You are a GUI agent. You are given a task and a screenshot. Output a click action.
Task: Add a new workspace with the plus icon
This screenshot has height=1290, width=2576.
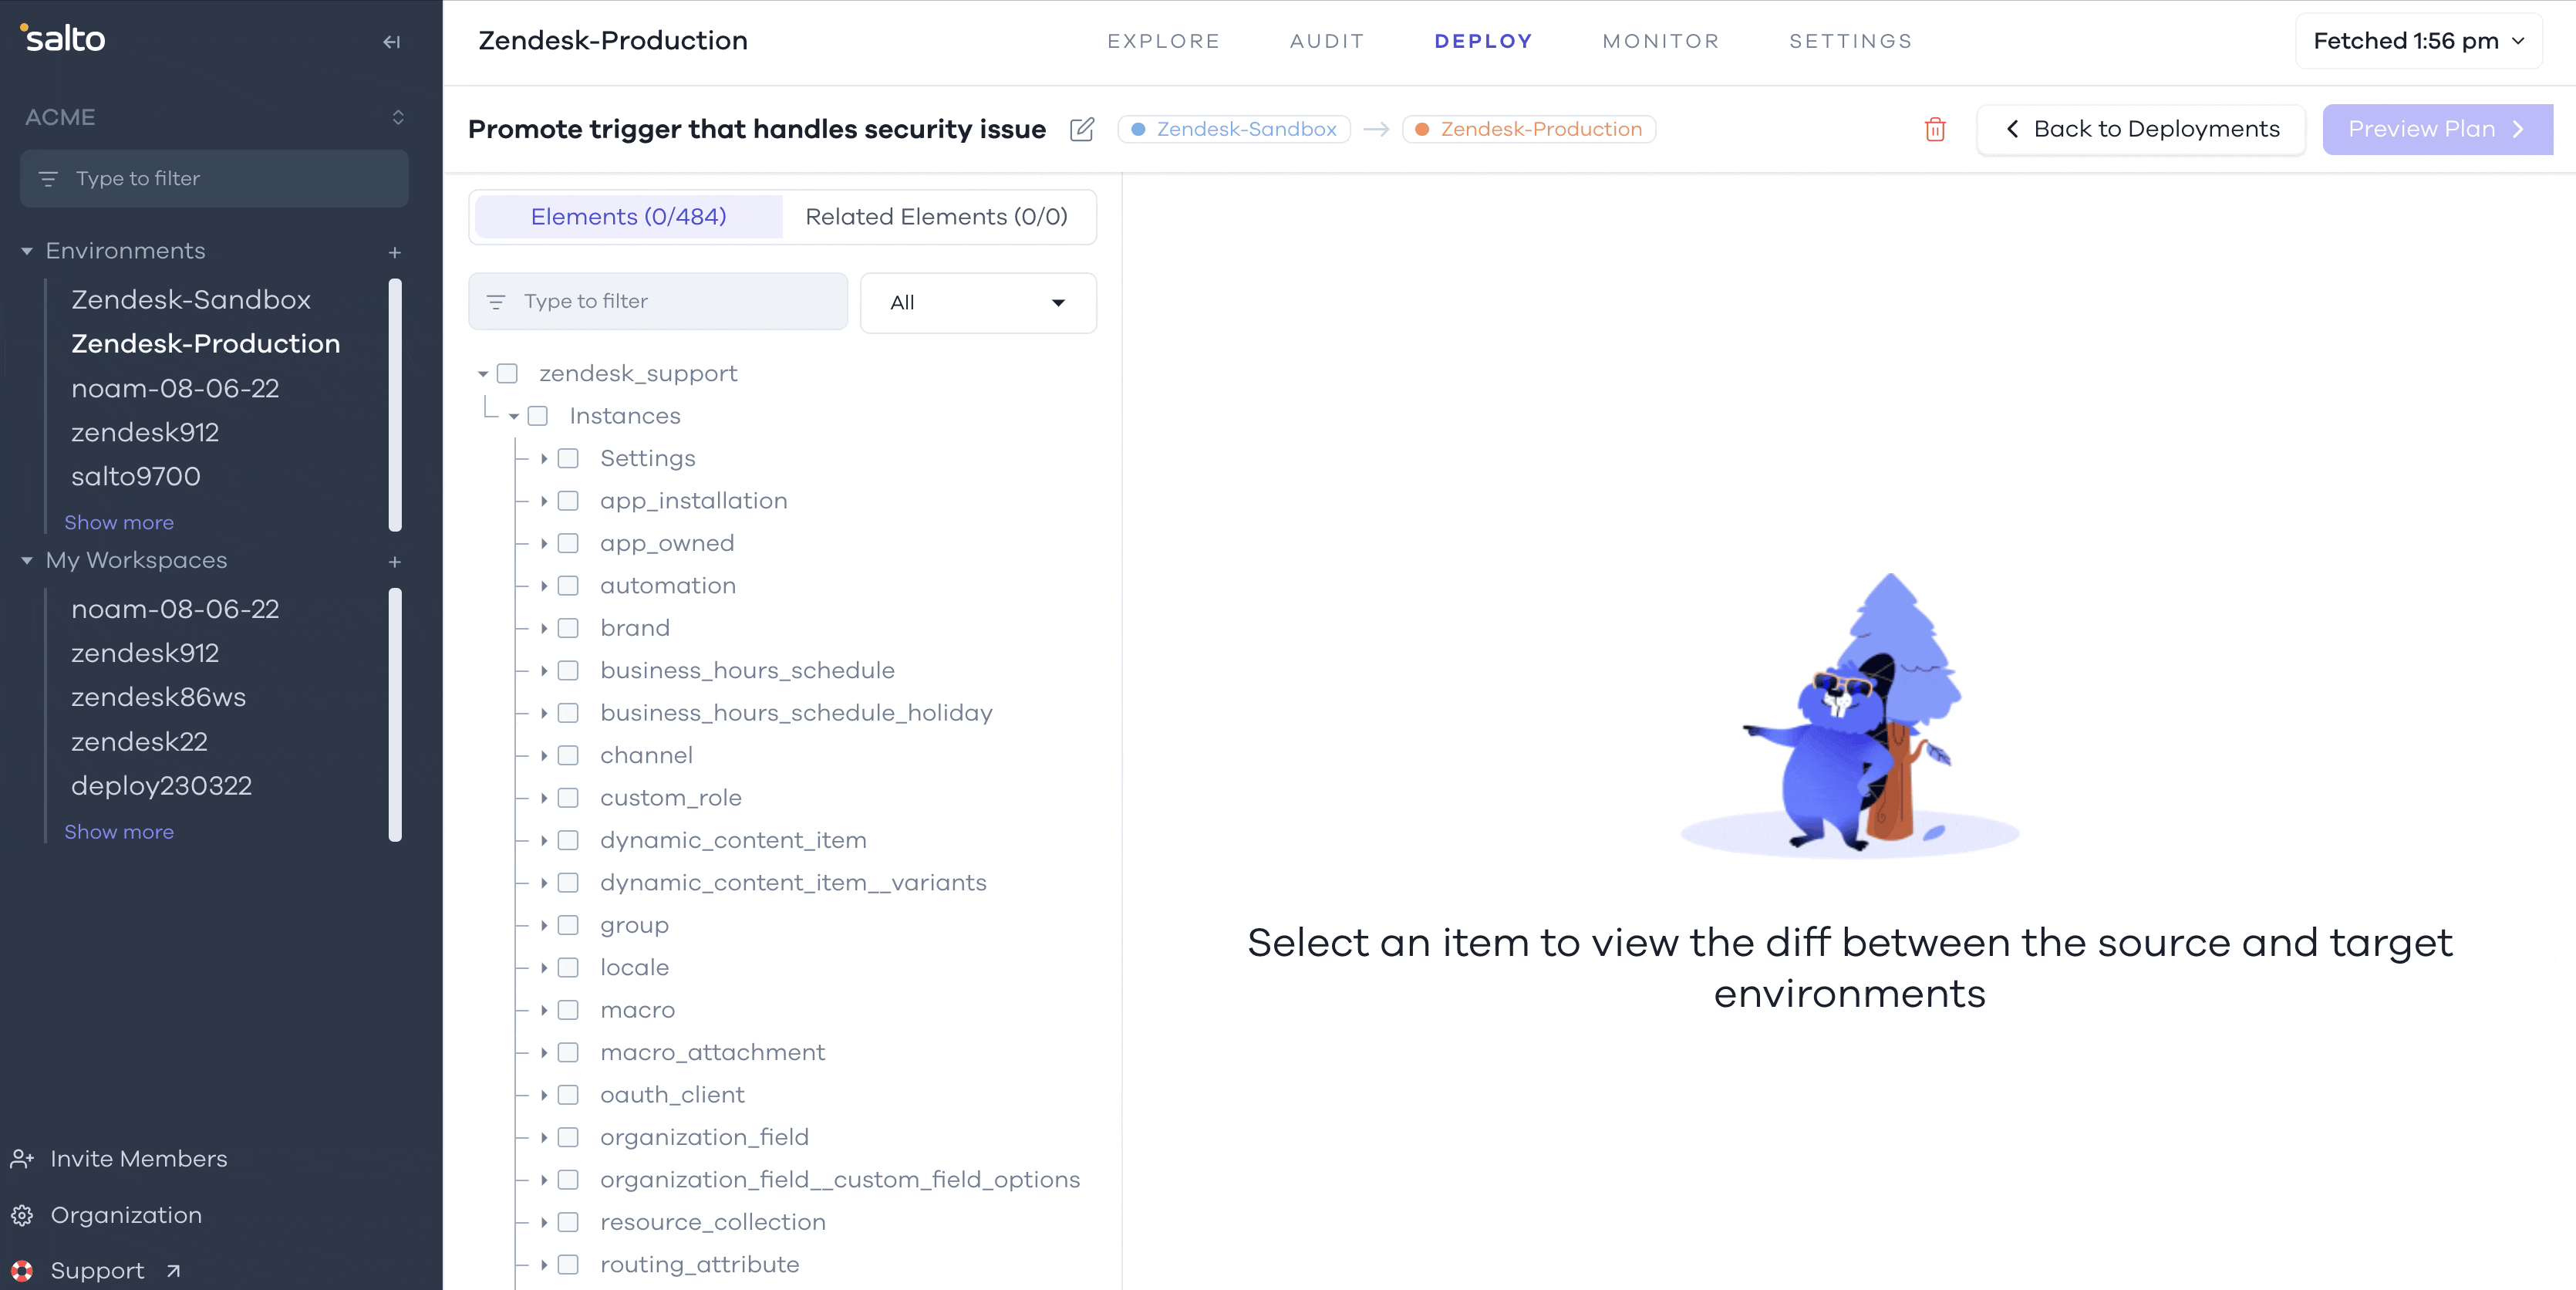pos(395,562)
